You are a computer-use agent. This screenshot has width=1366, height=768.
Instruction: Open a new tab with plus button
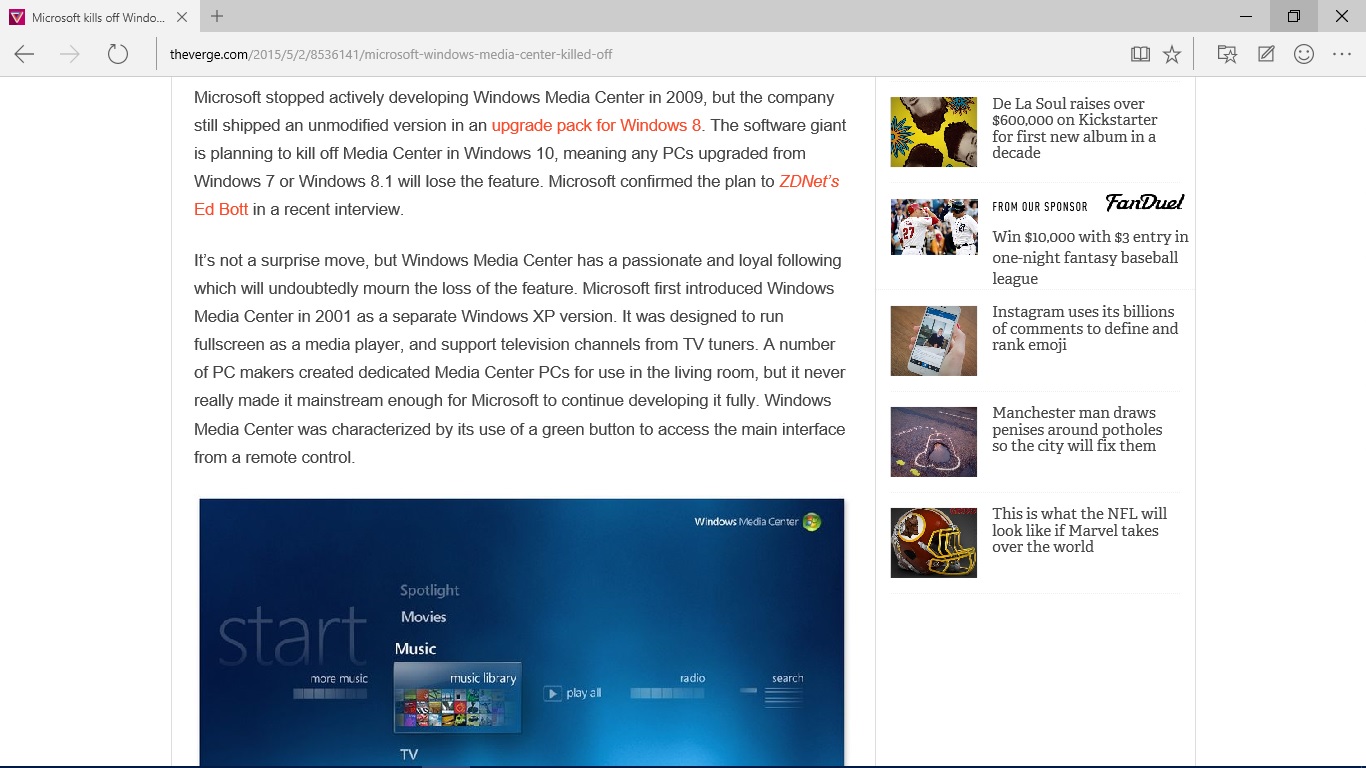pyautogui.click(x=217, y=16)
